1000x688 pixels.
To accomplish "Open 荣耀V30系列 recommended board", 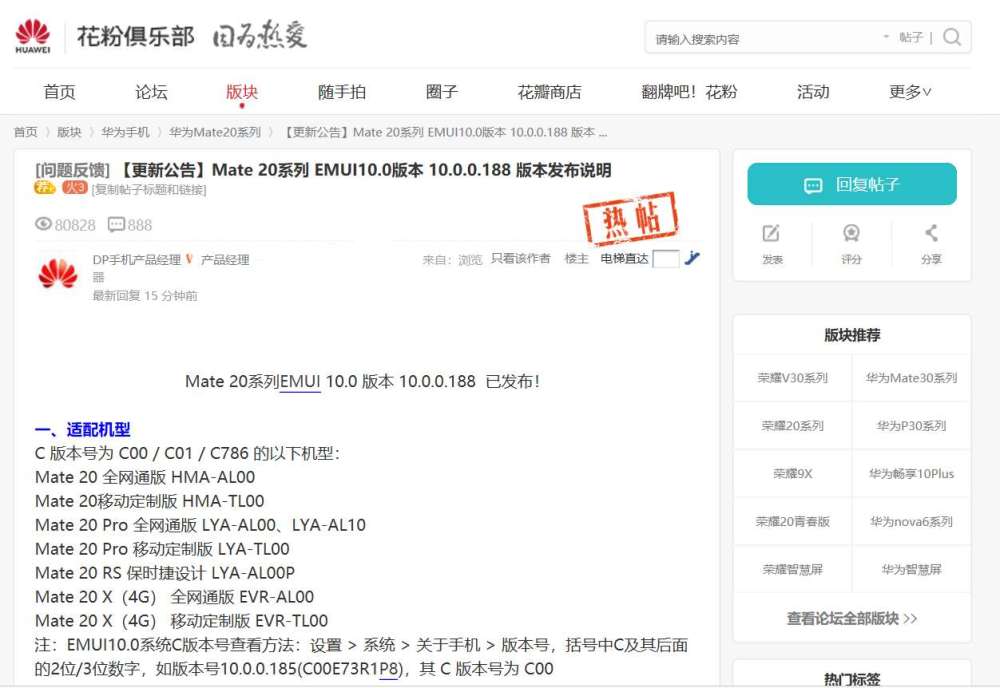I will pos(793,378).
